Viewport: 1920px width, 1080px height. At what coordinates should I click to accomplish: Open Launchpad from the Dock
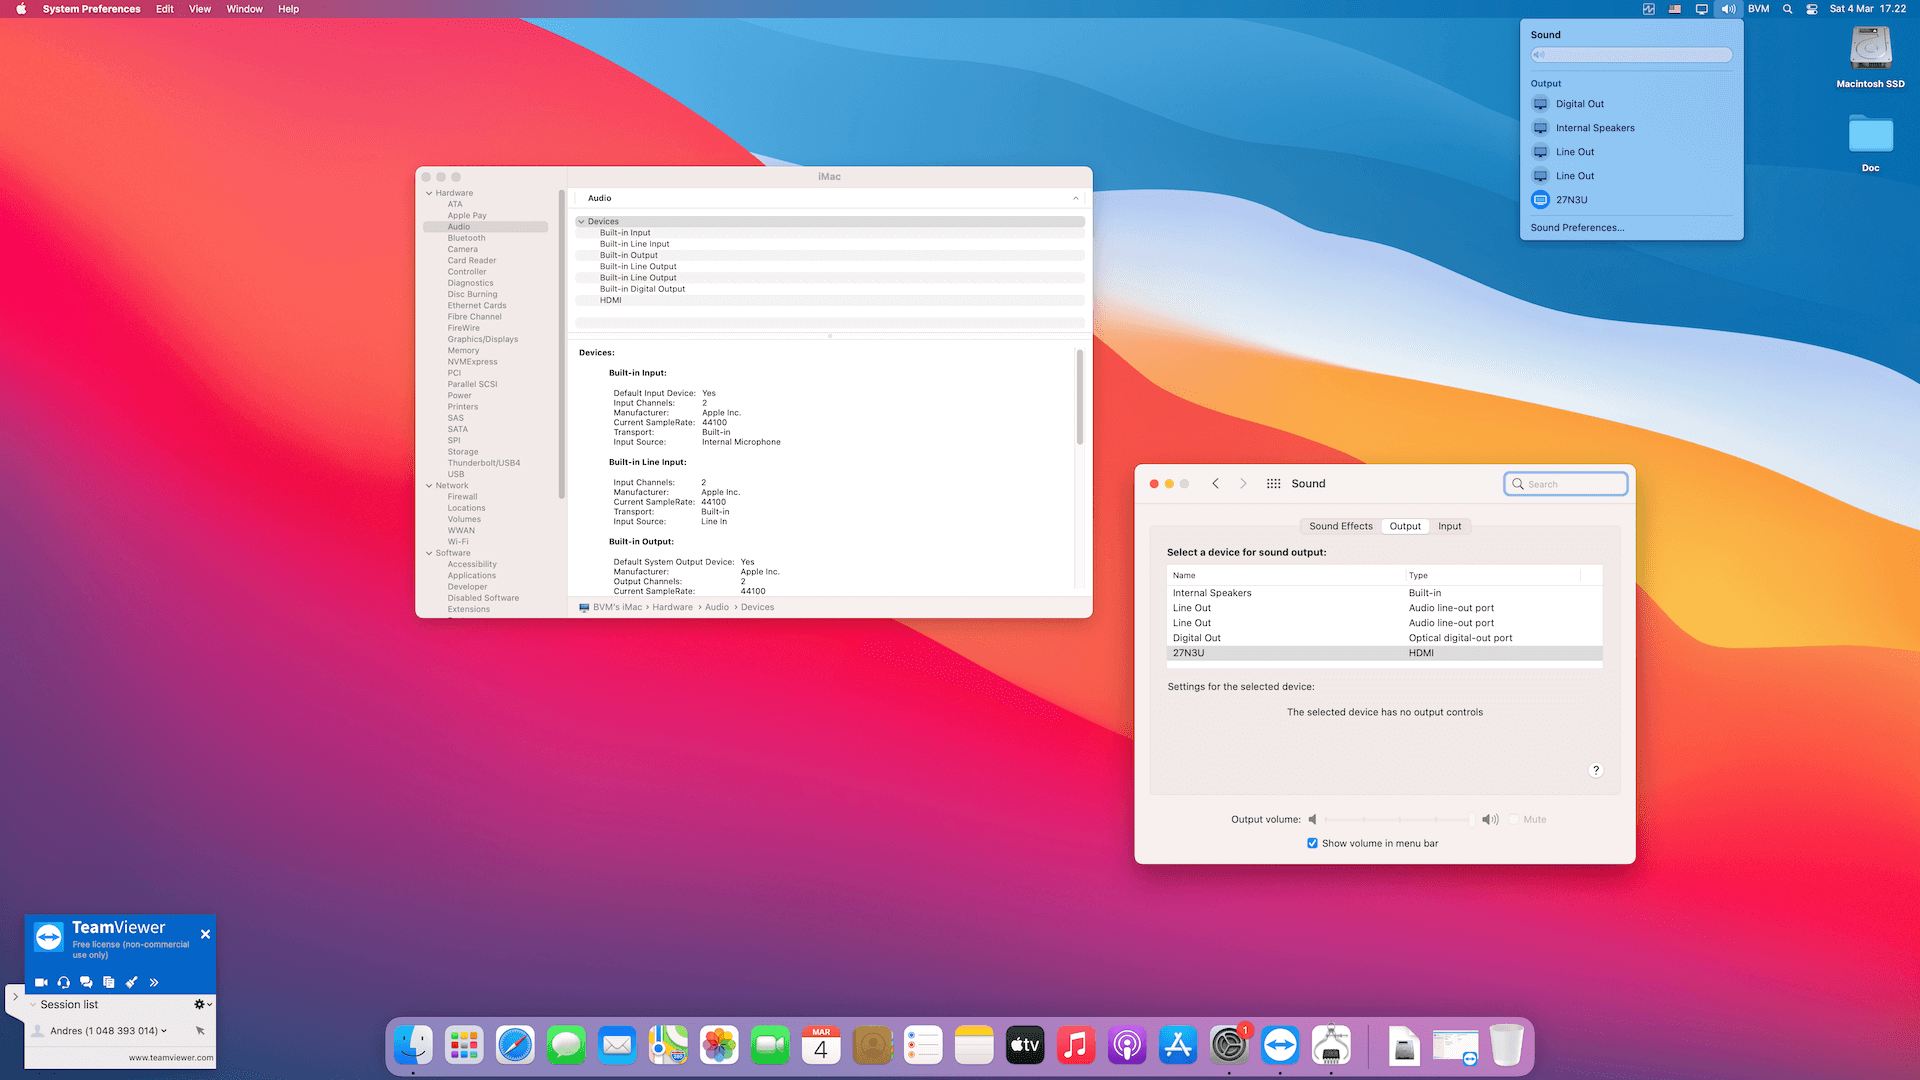click(464, 1046)
